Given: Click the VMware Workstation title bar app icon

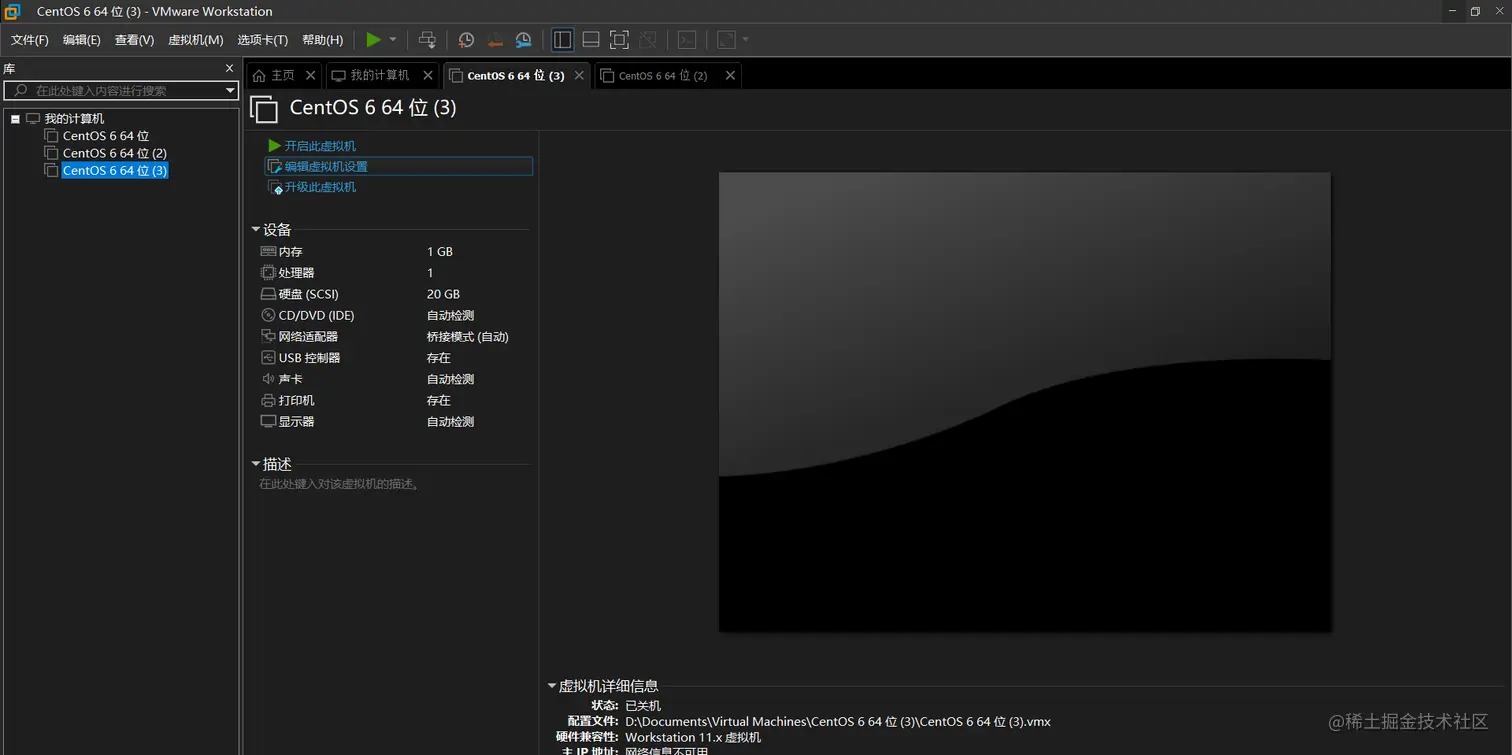Looking at the screenshot, I should pyautogui.click(x=12, y=11).
